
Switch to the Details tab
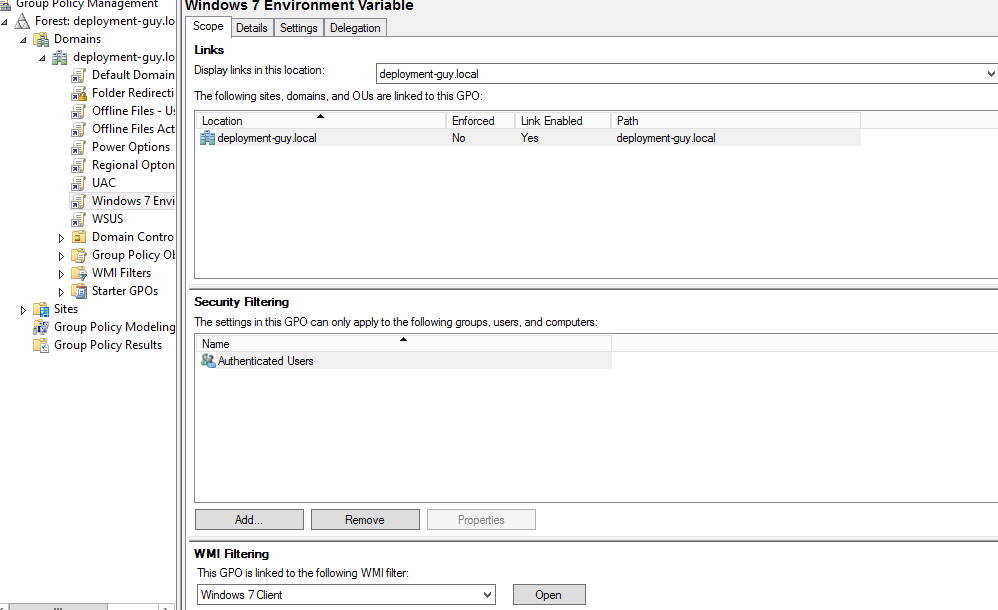pyautogui.click(x=251, y=28)
